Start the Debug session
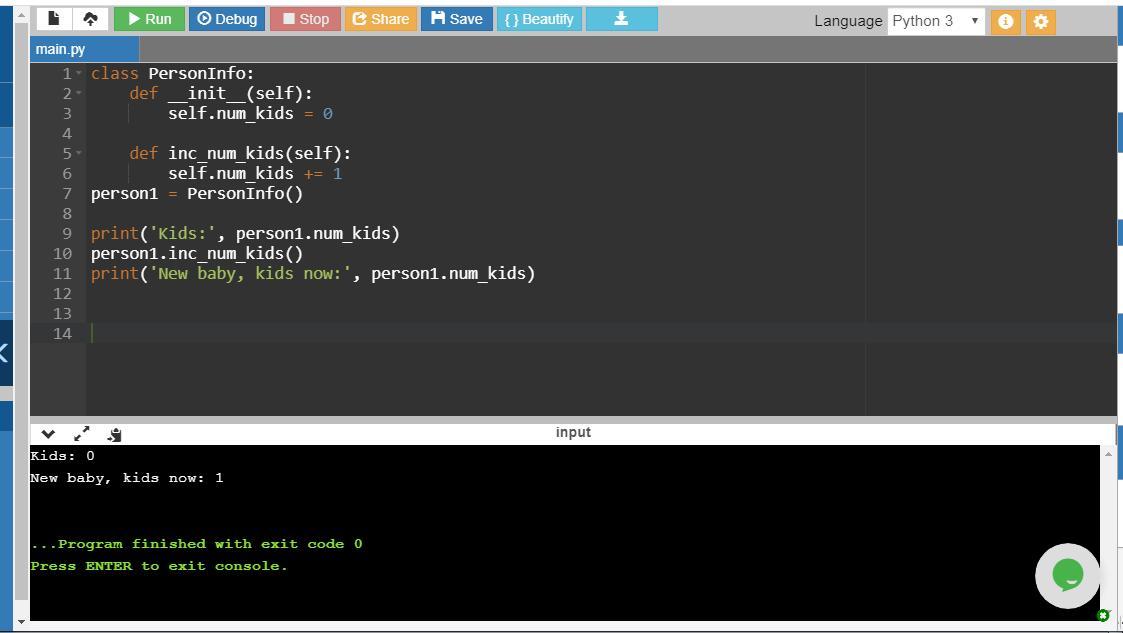 click(x=227, y=19)
